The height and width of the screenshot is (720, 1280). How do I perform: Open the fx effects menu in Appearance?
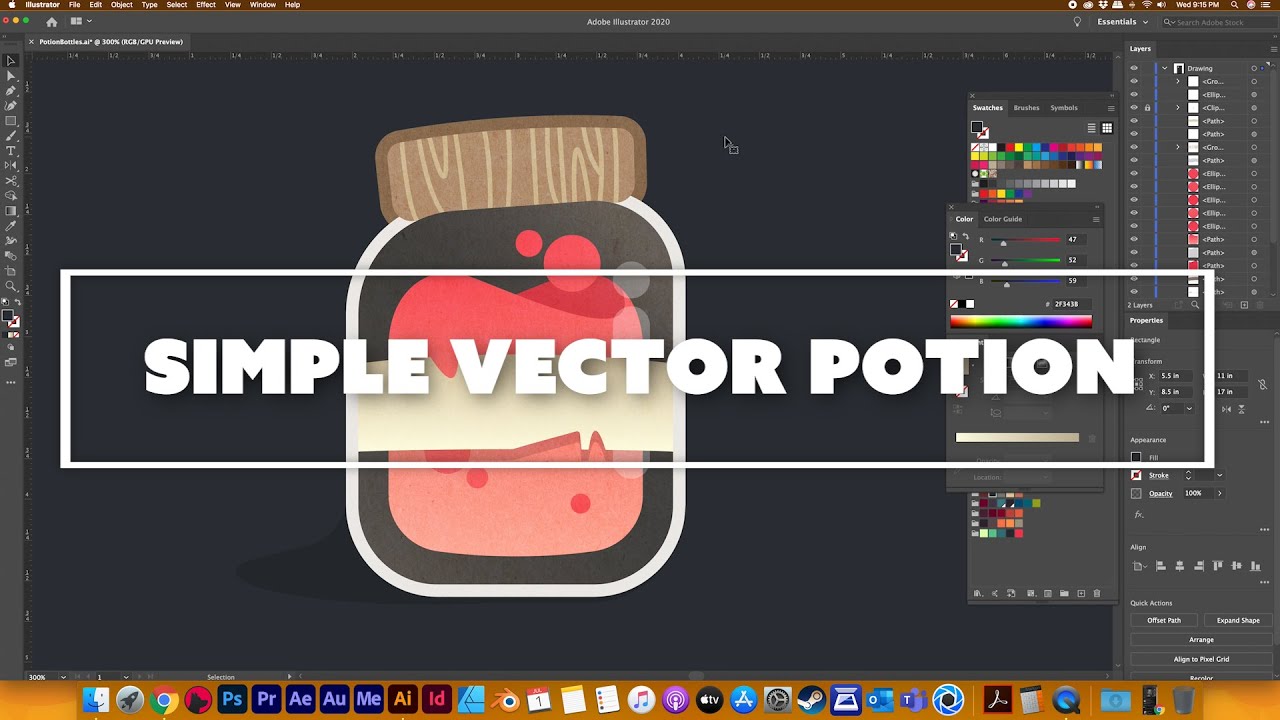point(1138,514)
